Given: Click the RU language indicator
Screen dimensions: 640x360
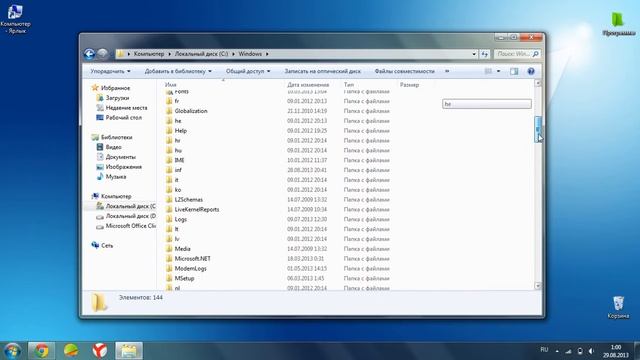Looking at the screenshot, I should (544, 350).
